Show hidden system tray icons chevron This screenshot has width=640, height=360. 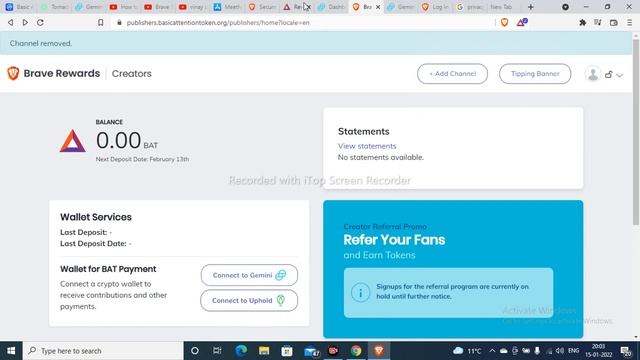(x=492, y=351)
